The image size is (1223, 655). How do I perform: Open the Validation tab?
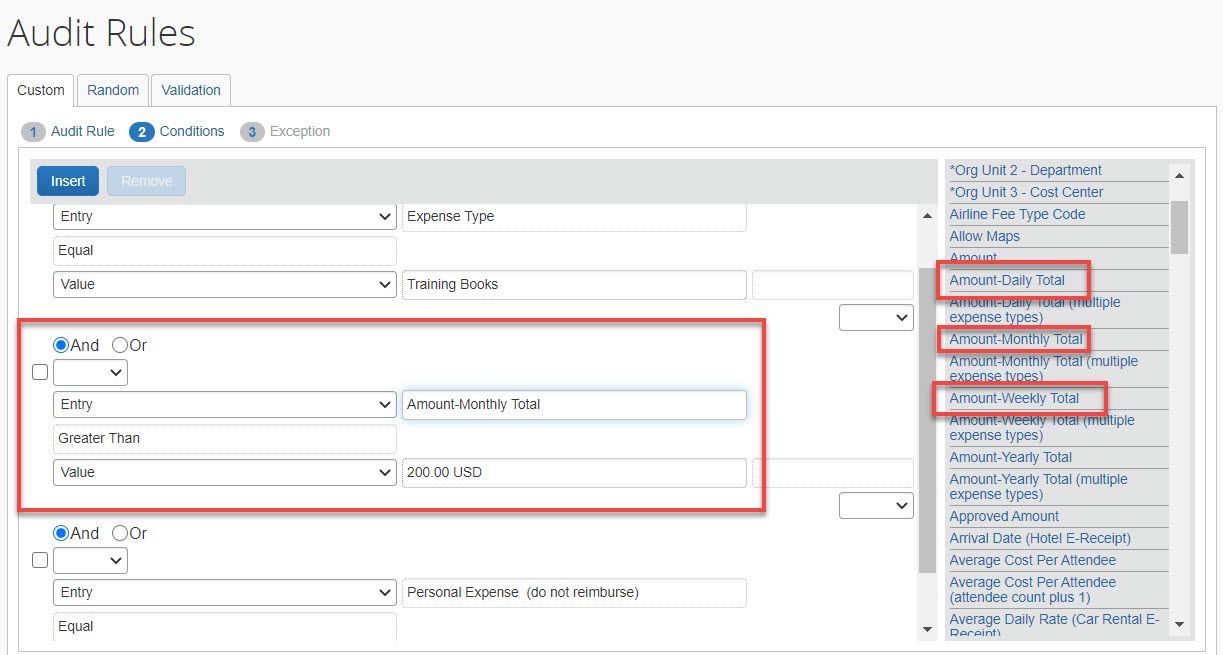tap(191, 90)
